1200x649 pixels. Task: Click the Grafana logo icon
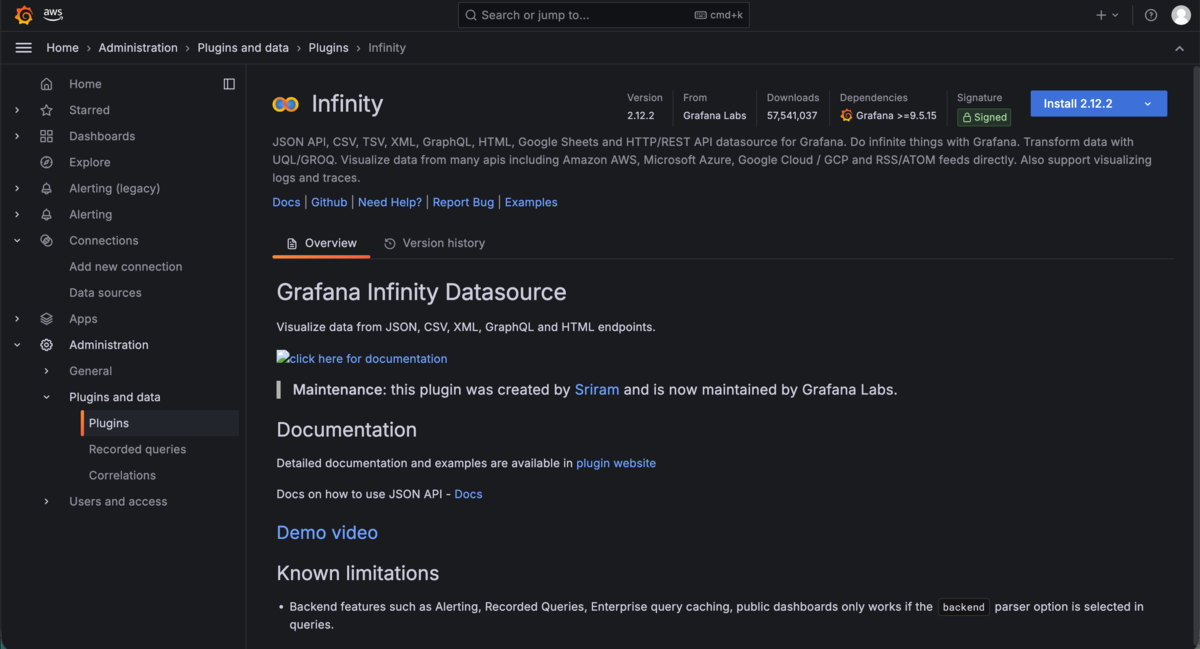pos(23,15)
